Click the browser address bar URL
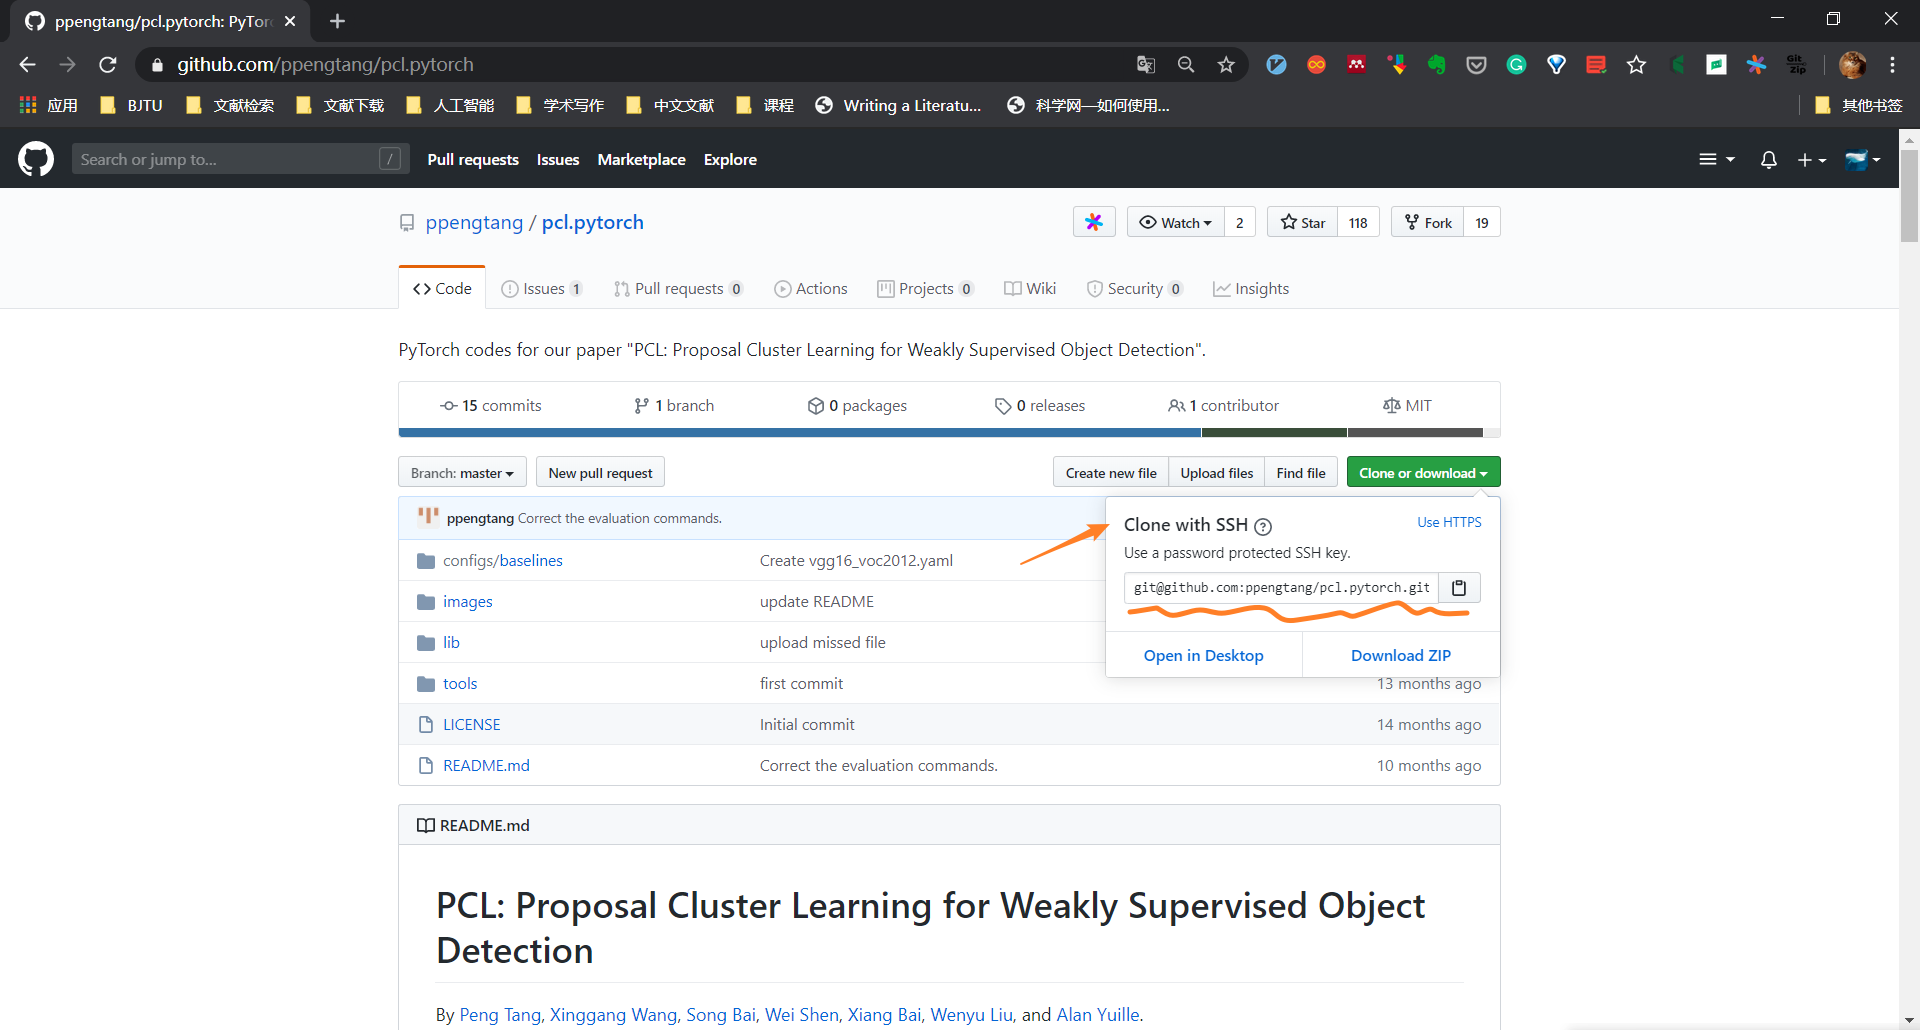 [x=325, y=65]
